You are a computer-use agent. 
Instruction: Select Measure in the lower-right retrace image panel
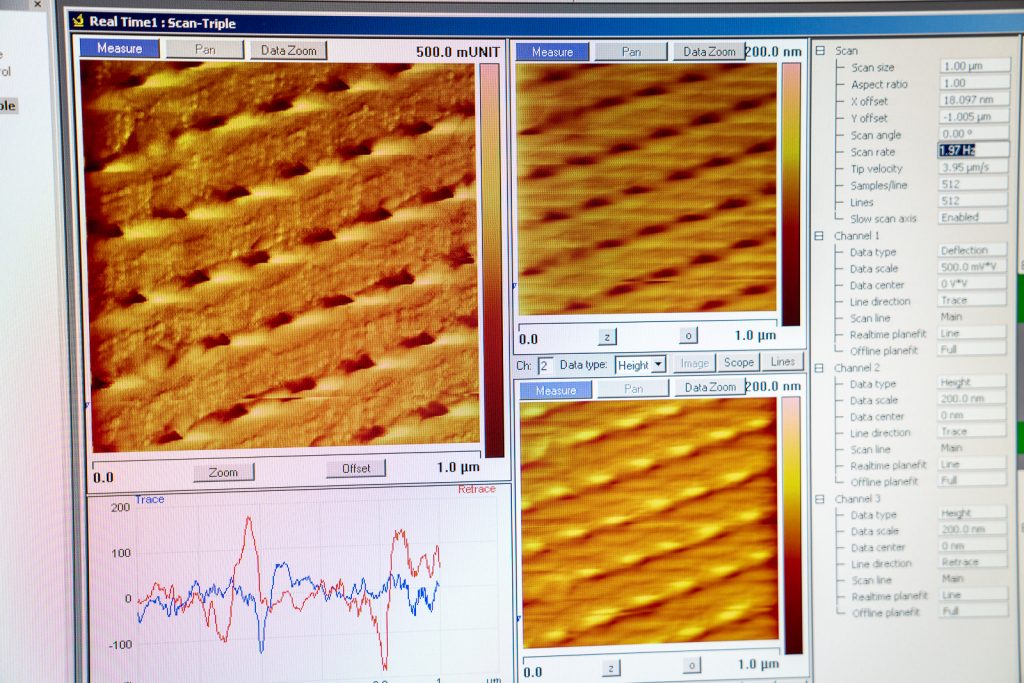(x=556, y=390)
